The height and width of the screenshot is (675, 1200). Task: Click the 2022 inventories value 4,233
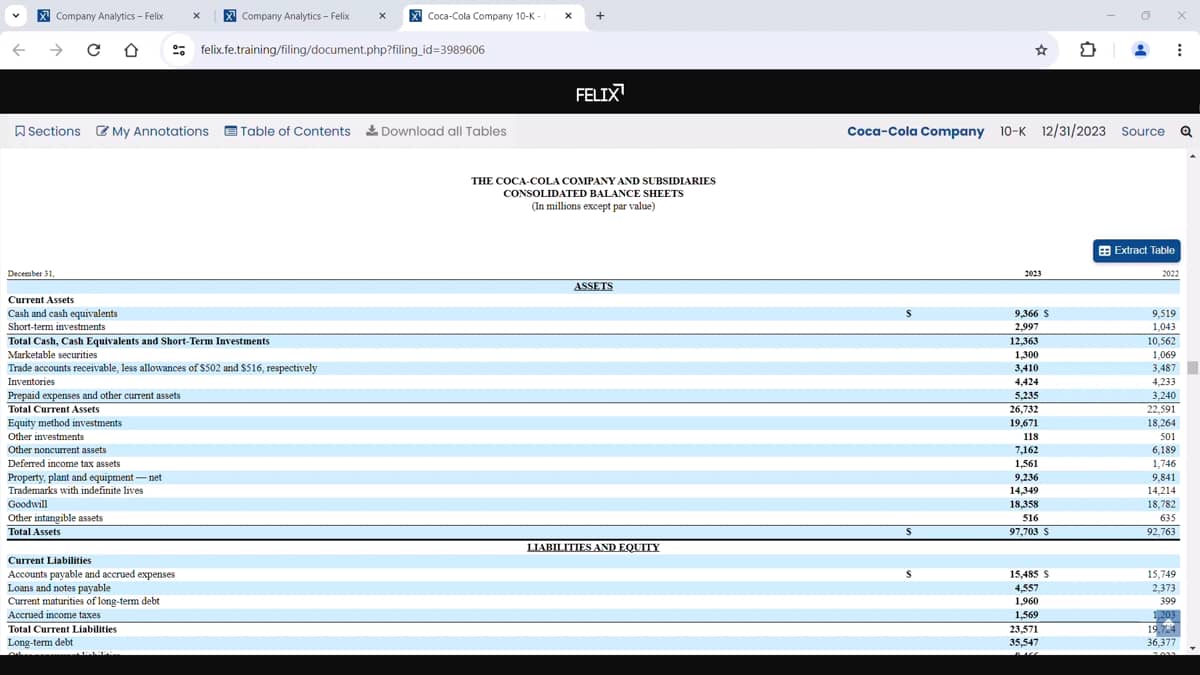click(x=1165, y=381)
